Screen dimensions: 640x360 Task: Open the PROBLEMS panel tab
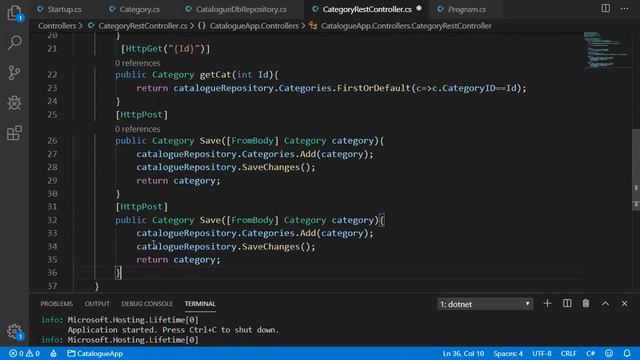(56, 304)
